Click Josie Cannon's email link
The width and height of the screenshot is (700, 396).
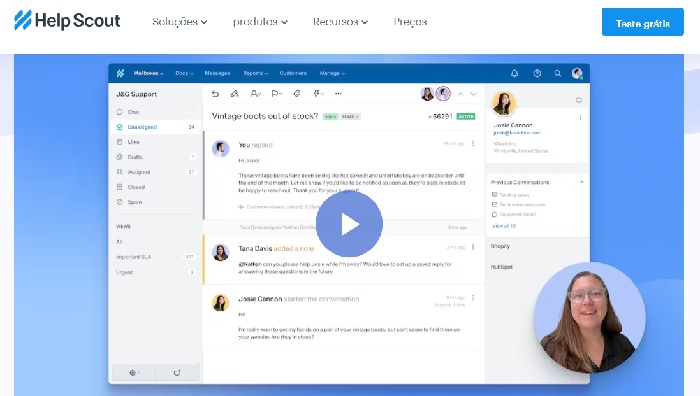point(517,133)
